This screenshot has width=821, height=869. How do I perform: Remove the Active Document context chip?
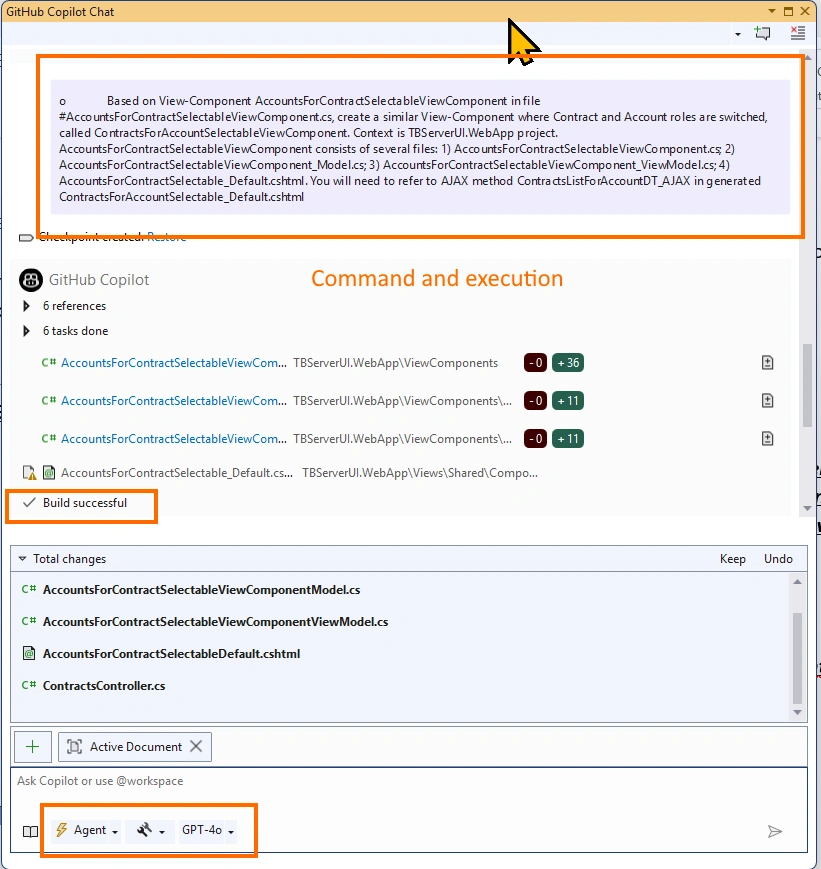point(196,747)
